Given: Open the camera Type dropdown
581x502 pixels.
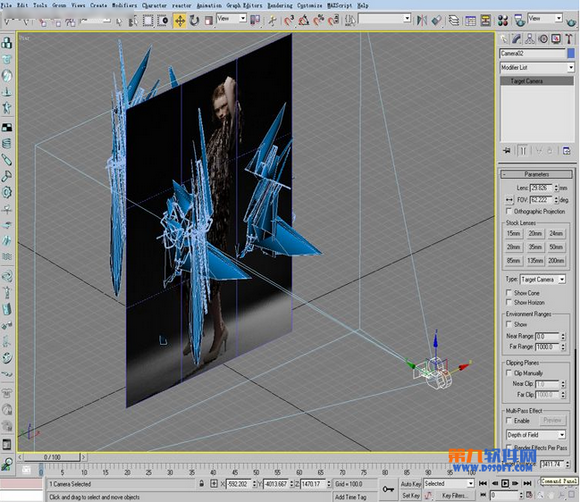Looking at the screenshot, I should tap(543, 279).
